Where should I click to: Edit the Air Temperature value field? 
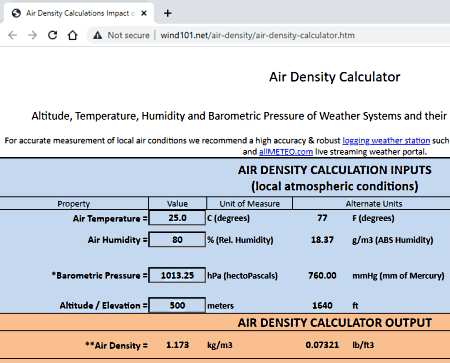tap(177, 218)
